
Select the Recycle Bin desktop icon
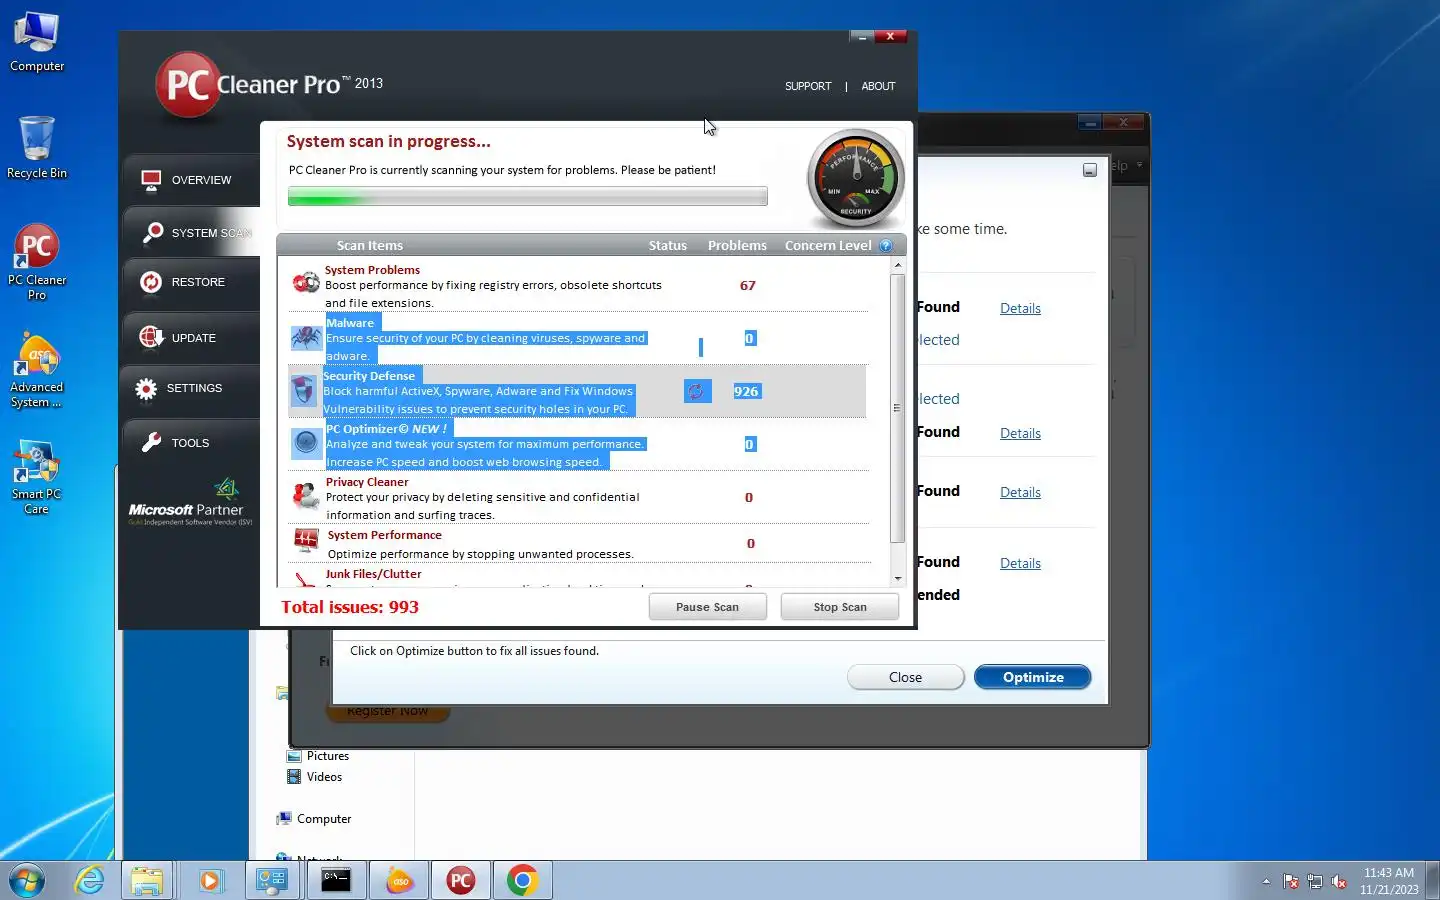(37, 148)
